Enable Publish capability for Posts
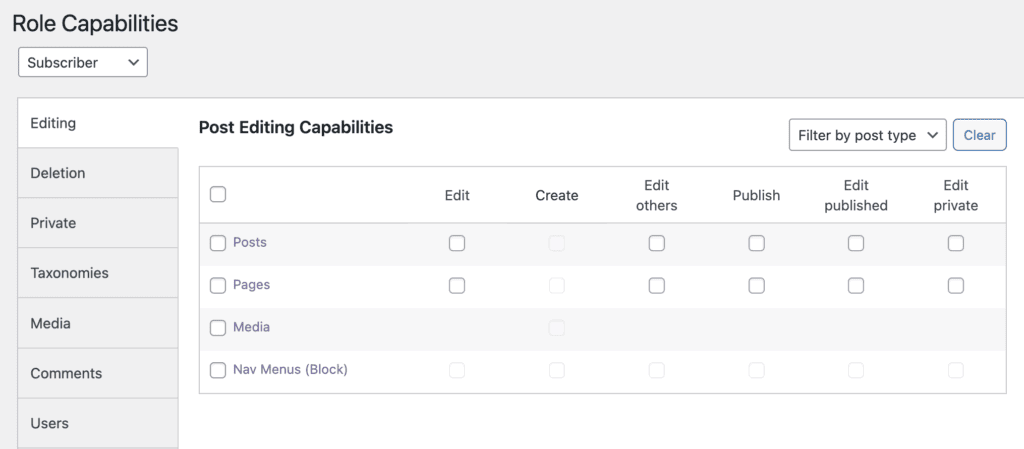Image resolution: width=1024 pixels, height=449 pixels. pyautogui.click(x=757, y=243)
